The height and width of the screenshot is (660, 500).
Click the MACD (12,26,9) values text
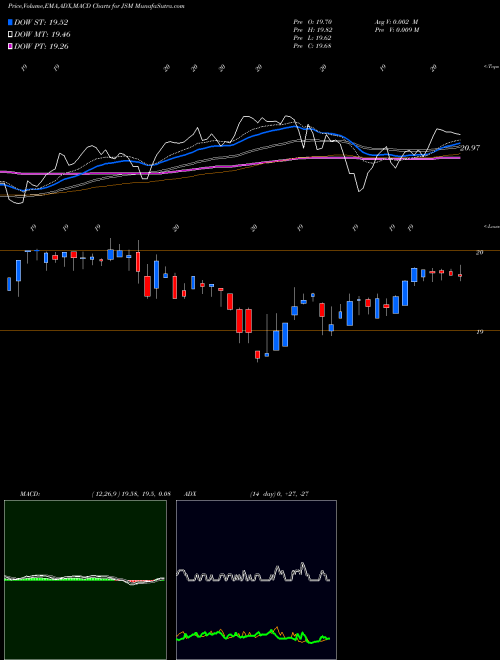click(130, 494)
